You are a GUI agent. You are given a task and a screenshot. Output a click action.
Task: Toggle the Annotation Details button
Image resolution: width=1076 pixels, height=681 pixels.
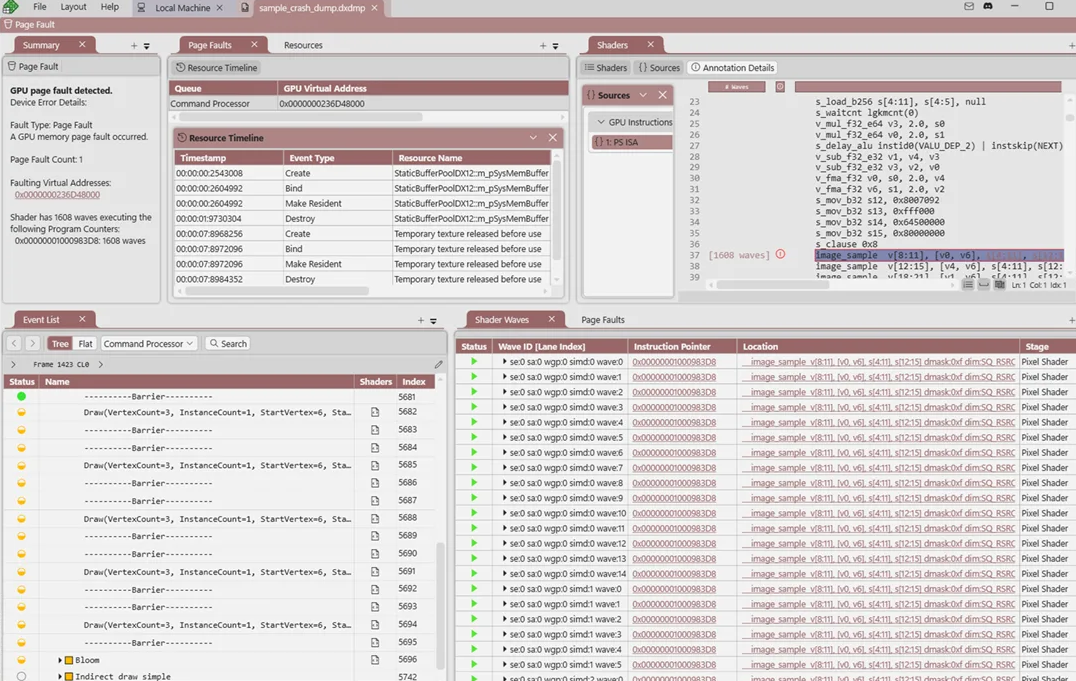click(x=732, y=68)
